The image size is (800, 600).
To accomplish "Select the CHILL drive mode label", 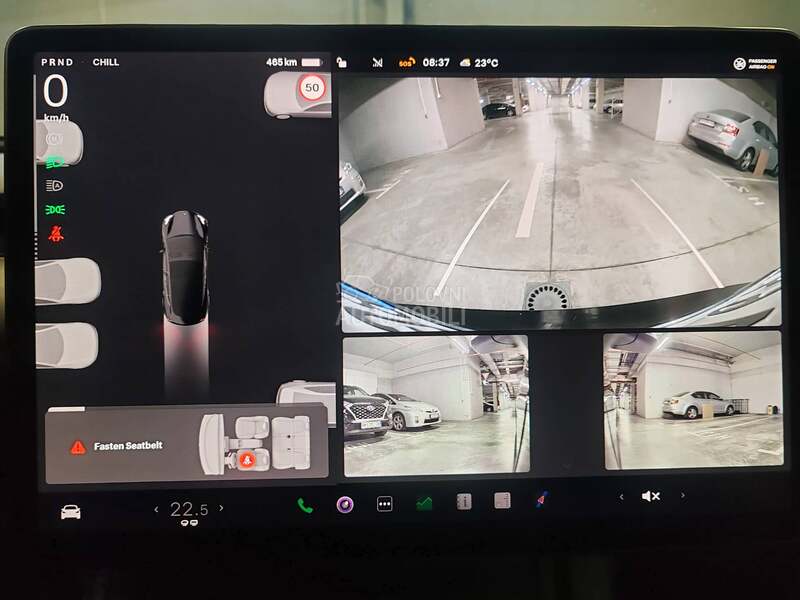I will coord(105,62).
